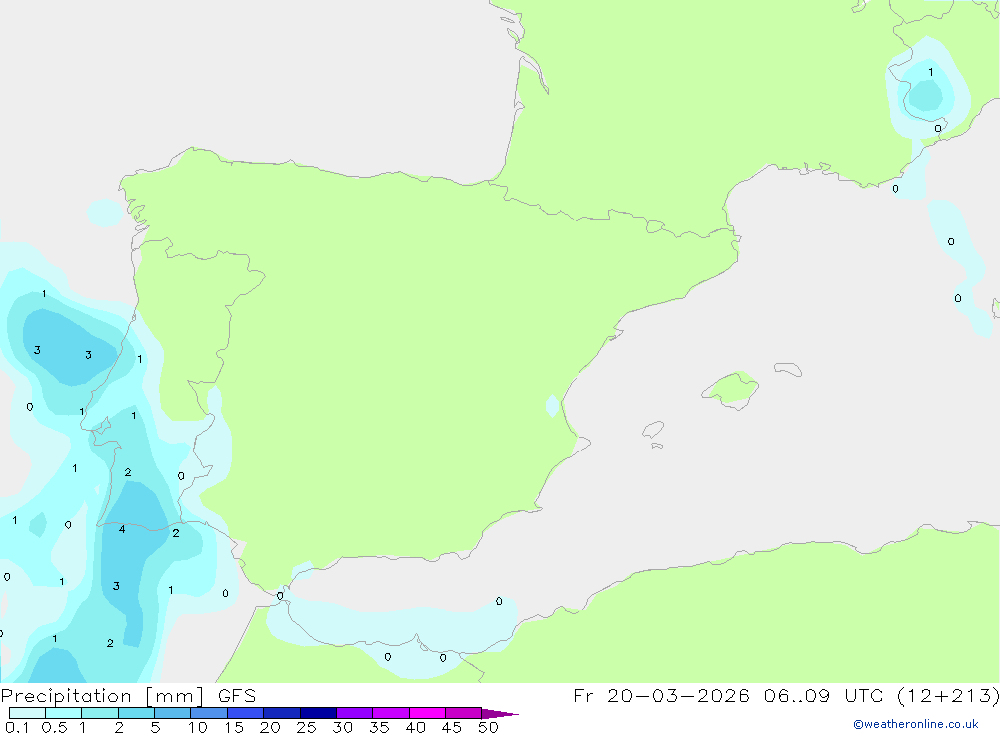Screen dimensions: 1000x733
Task: Select the legend swatch between 2 and 5
Action: 136,713
